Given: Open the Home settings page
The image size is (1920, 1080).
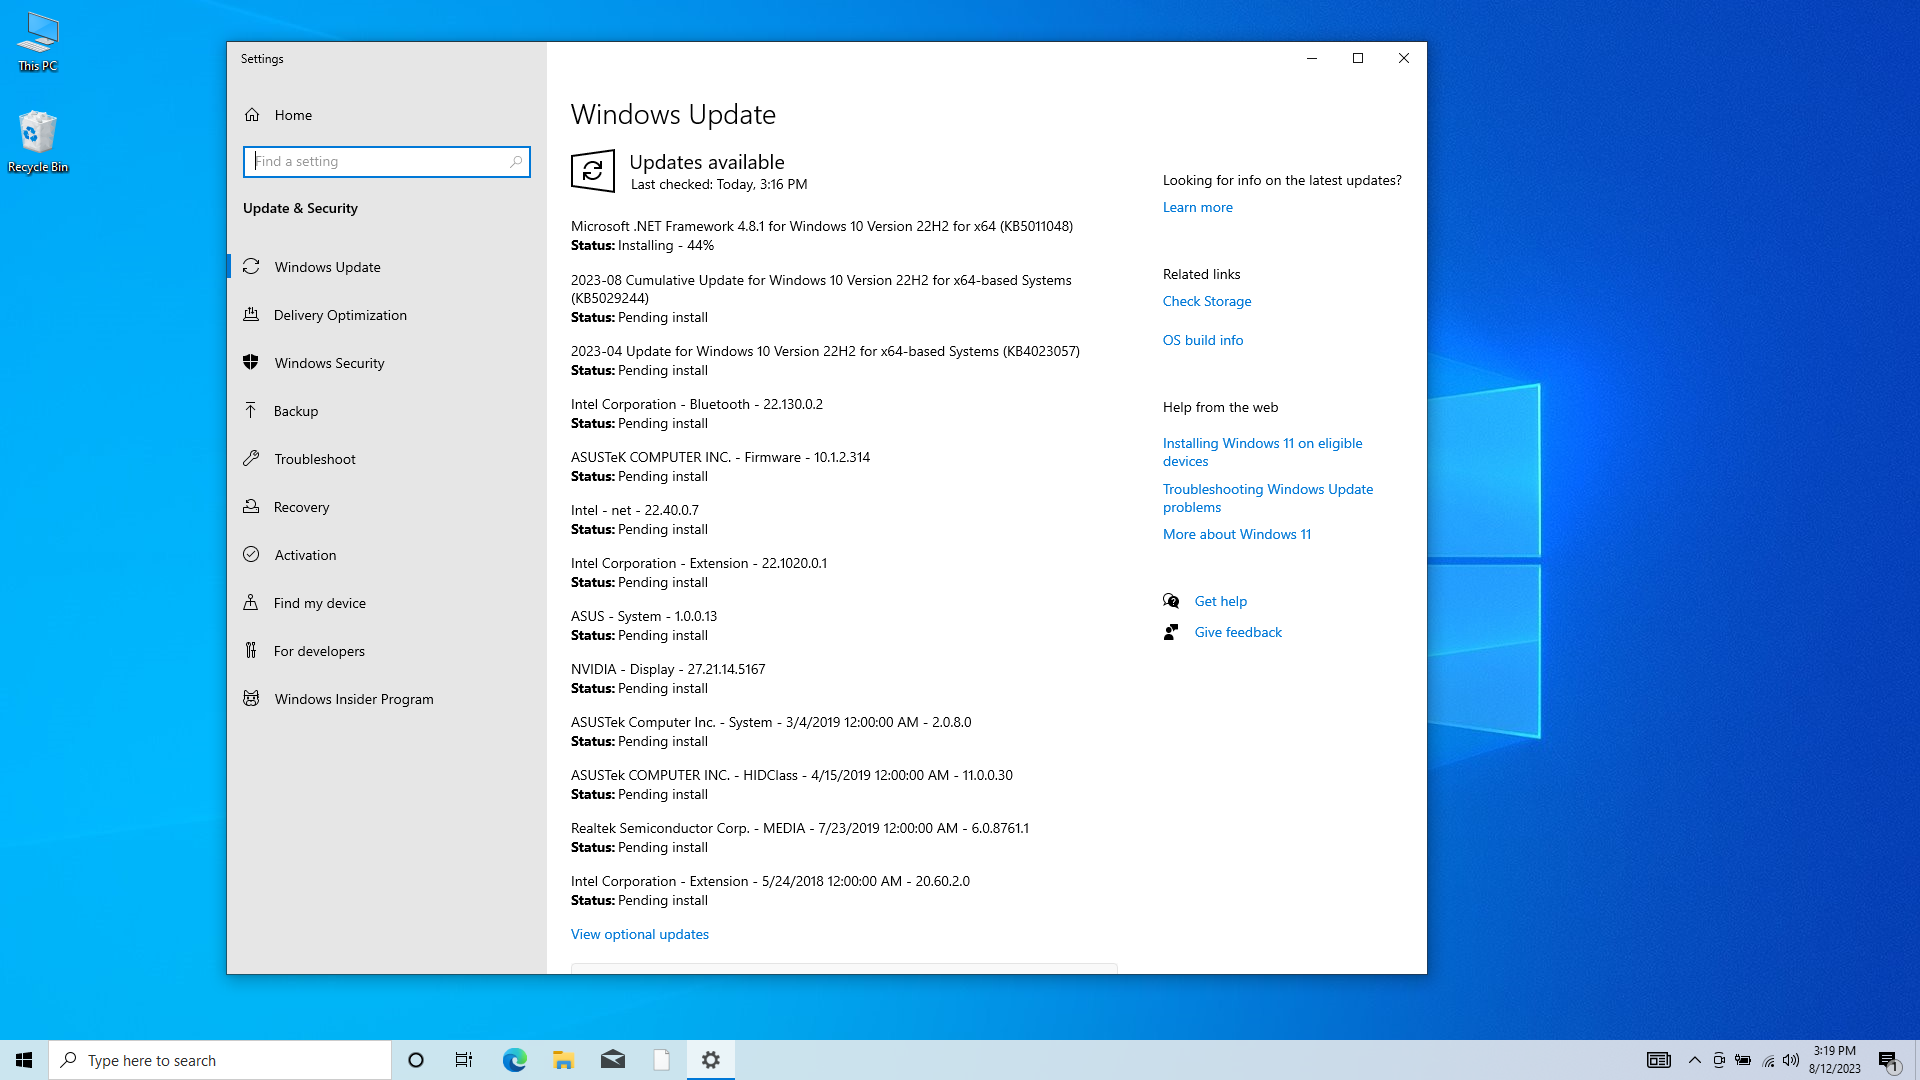Looking at the screenshot, I should [x=293, y=115].
